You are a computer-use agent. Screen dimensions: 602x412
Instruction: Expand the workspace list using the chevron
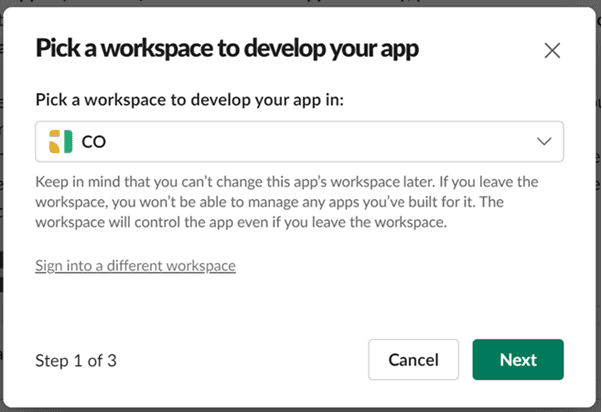point(544,142)
